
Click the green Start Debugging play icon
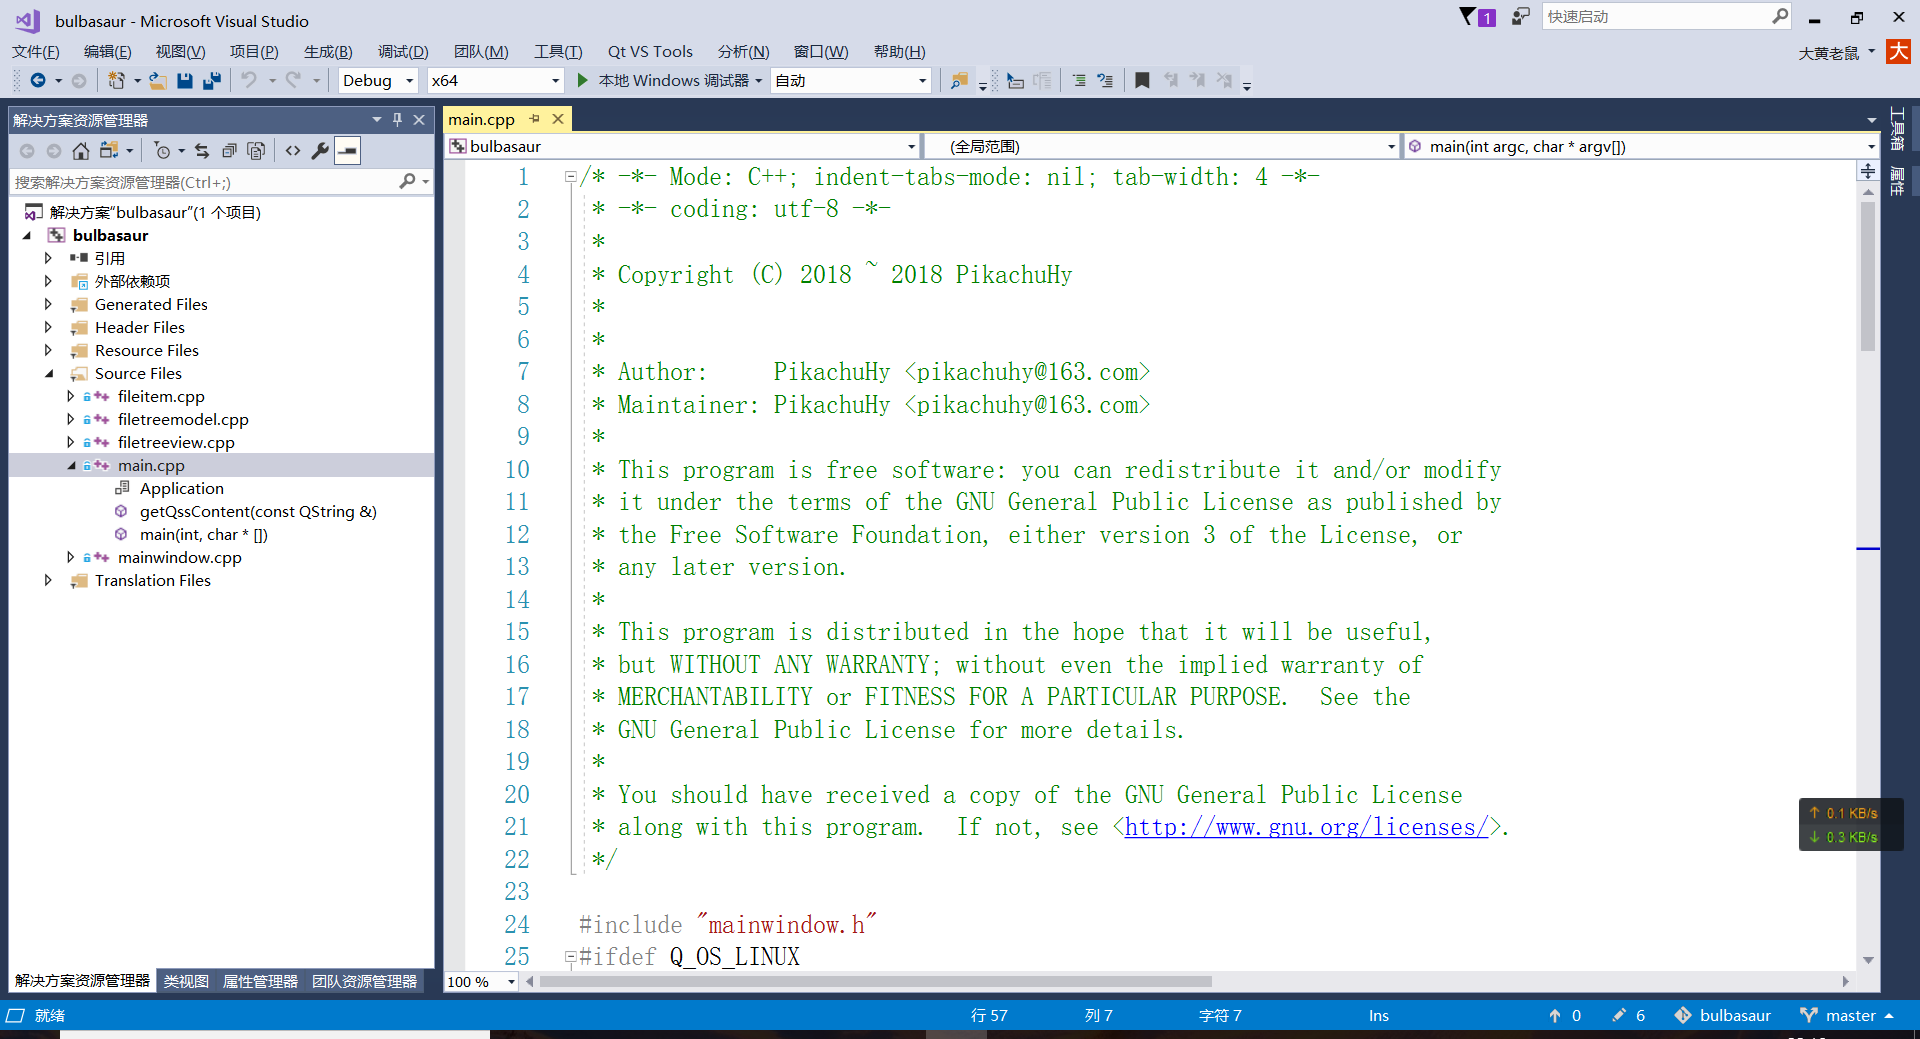click(x=583, y=80)
